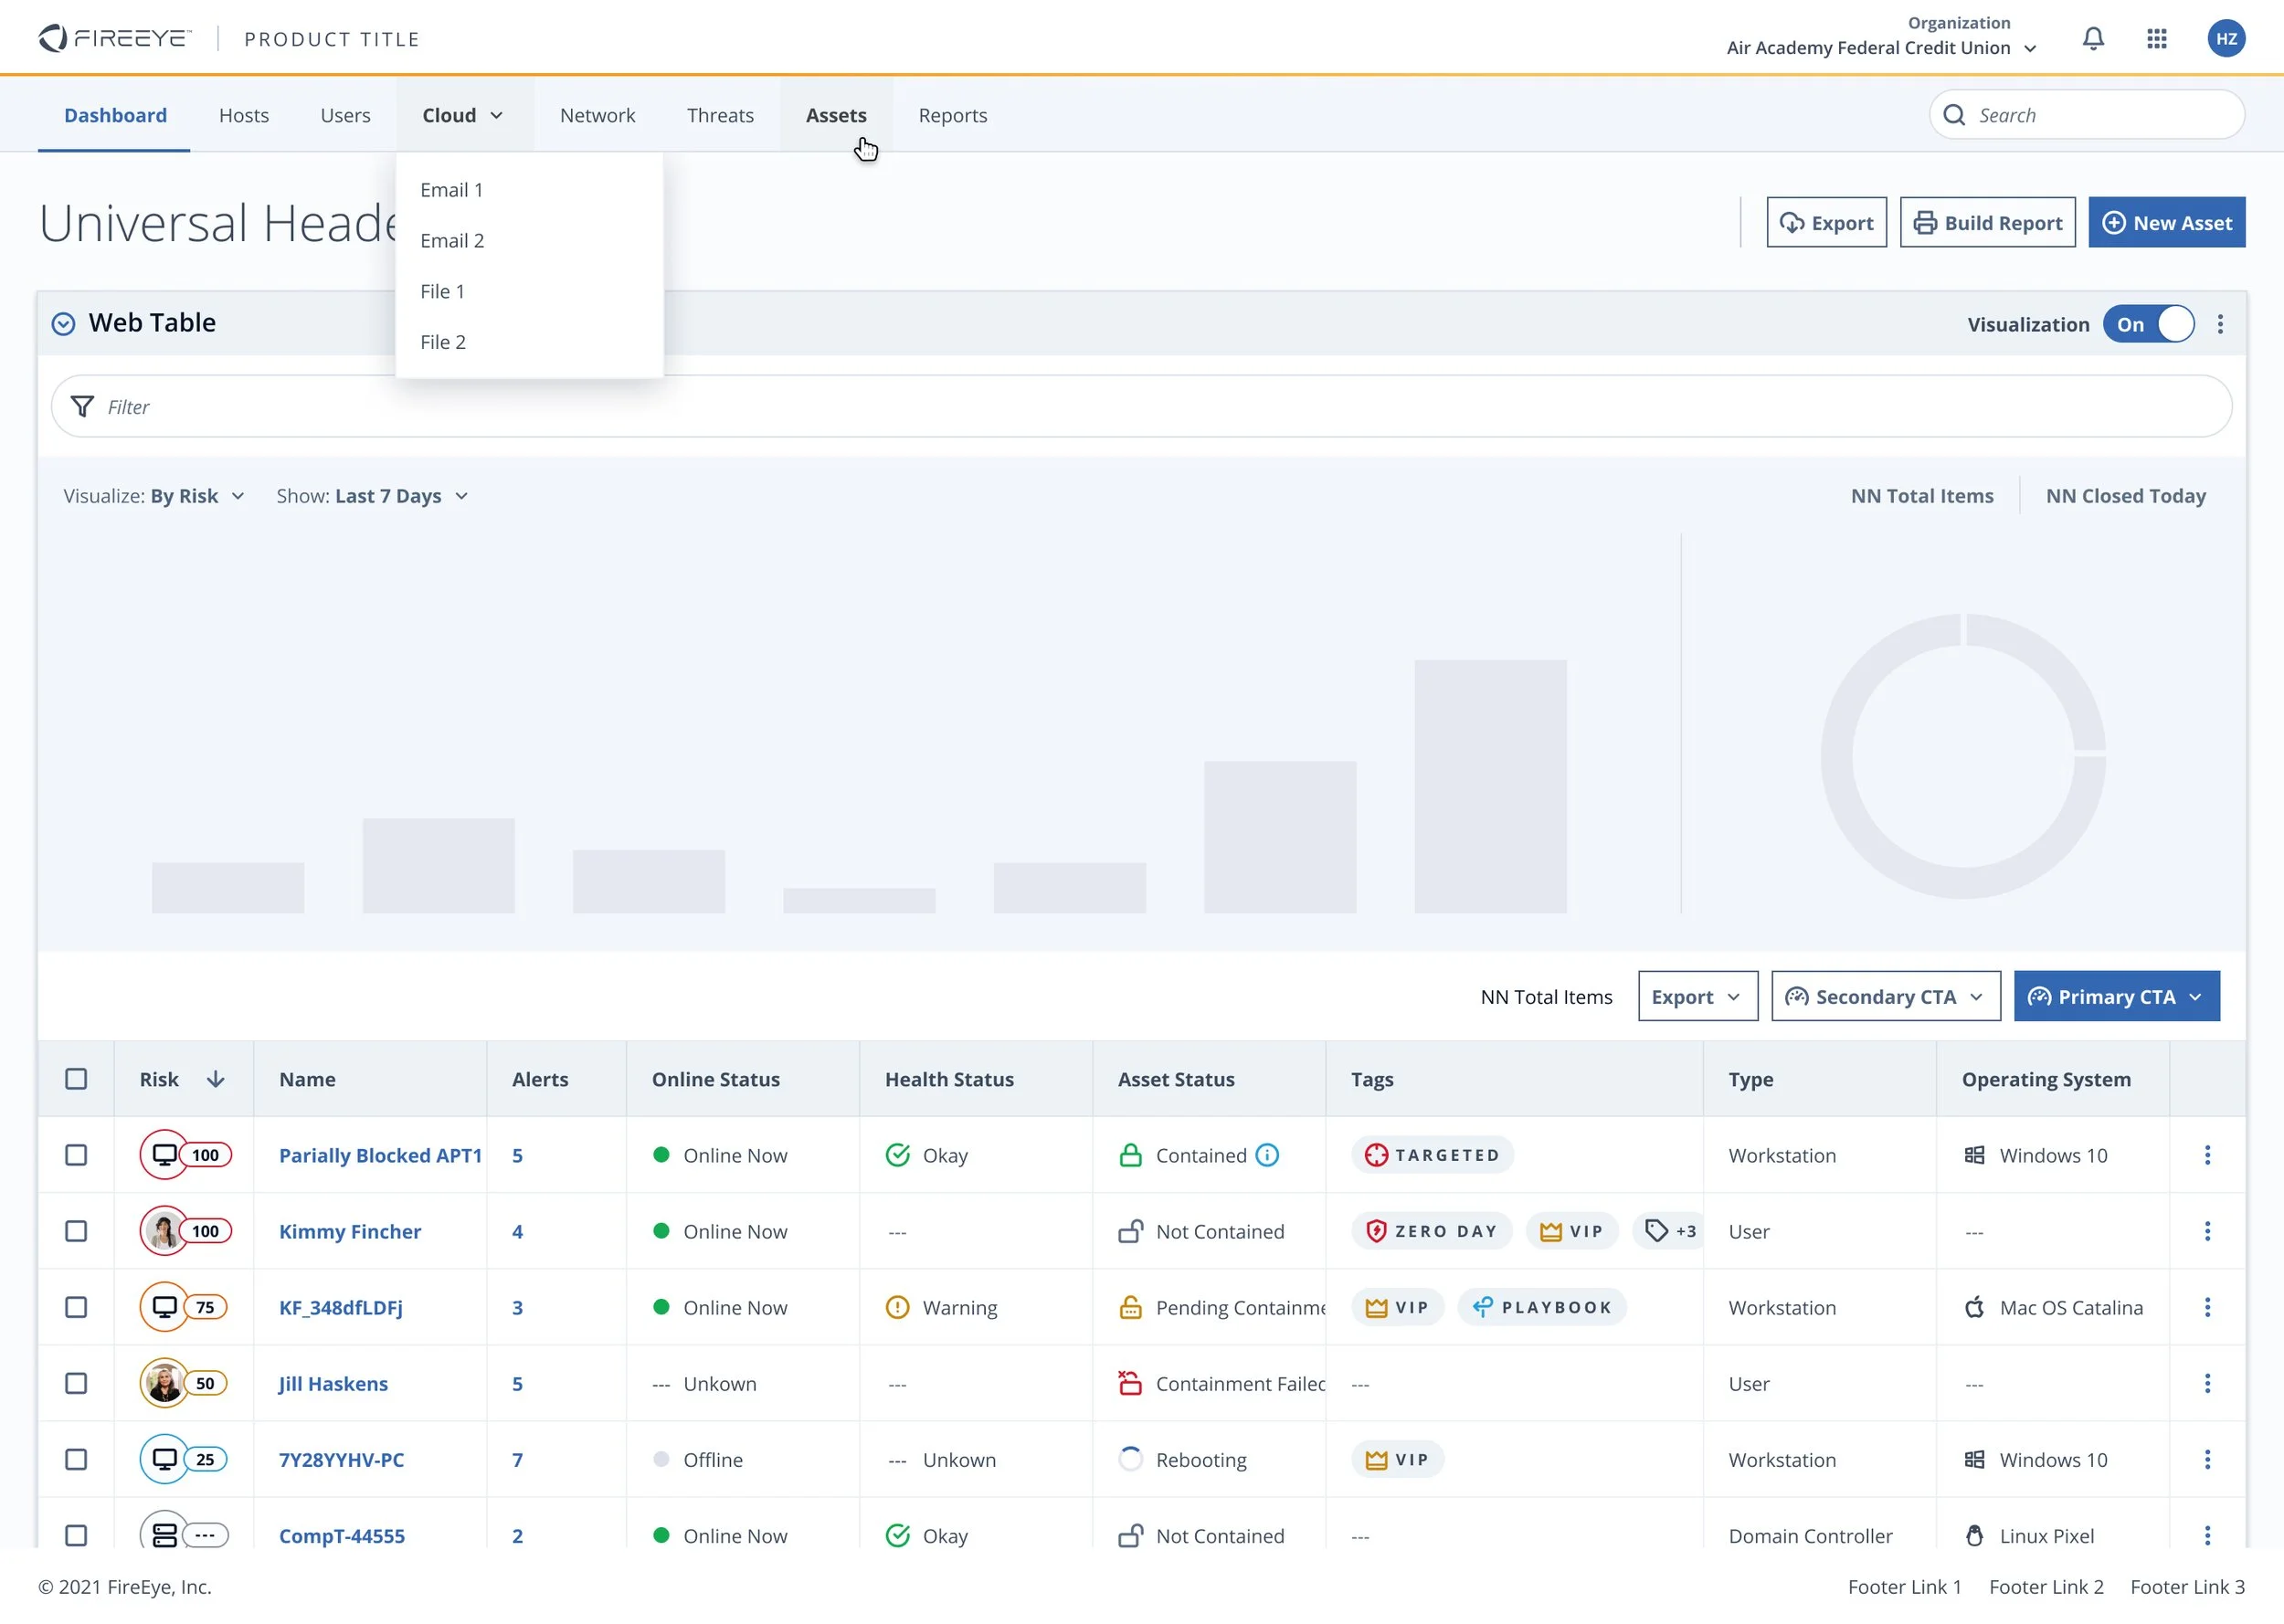
Task: Click the +3 tags chip
Action: (x=1671, y=1231)
